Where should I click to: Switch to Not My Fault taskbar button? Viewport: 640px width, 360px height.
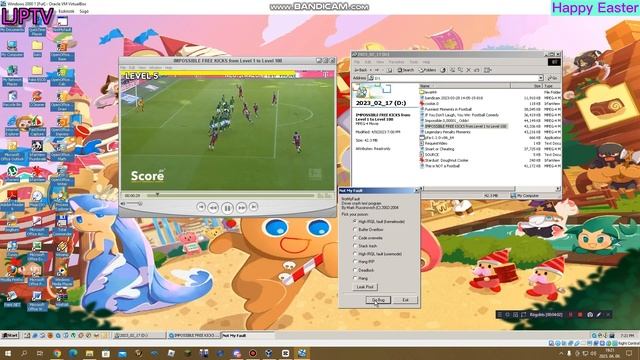point(247,335)
